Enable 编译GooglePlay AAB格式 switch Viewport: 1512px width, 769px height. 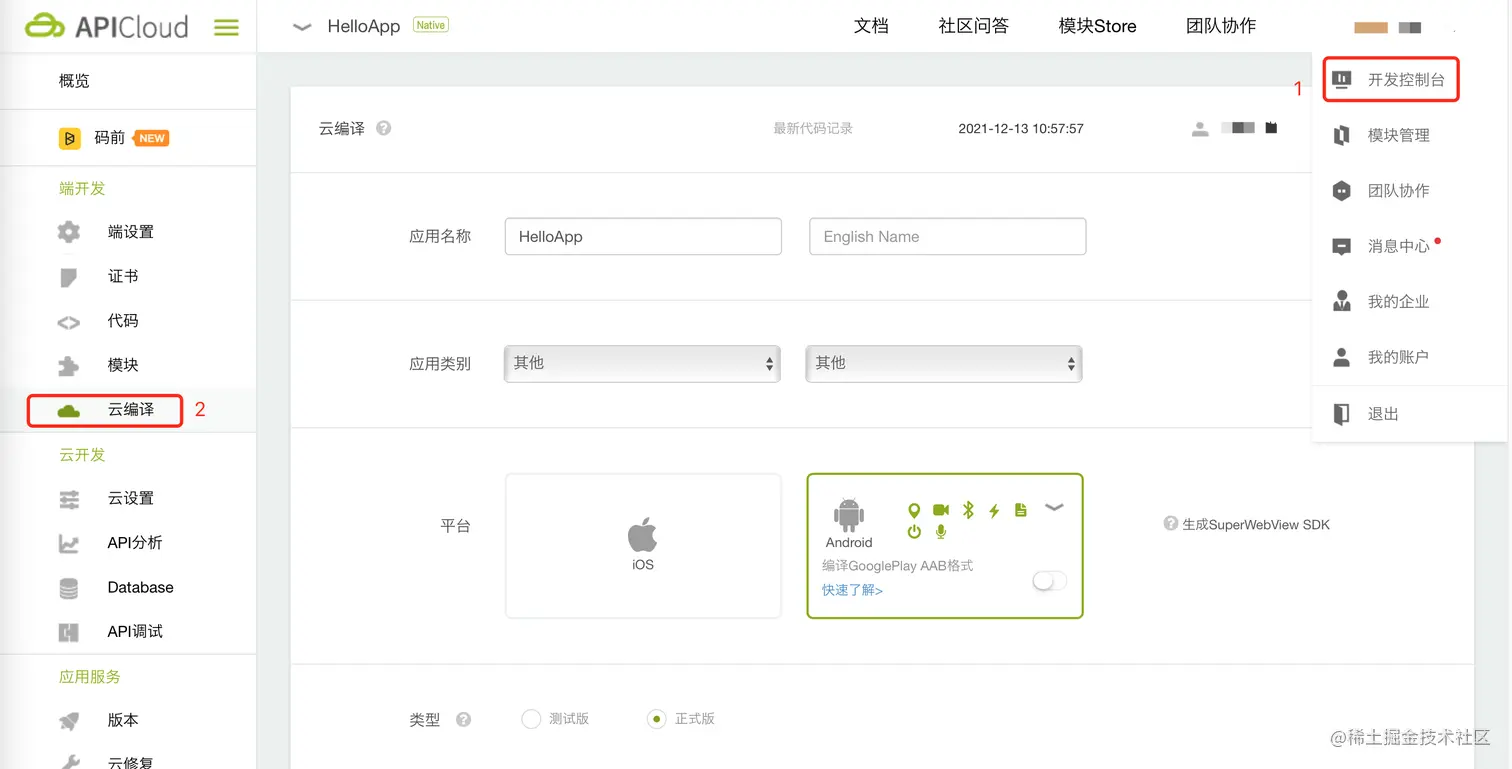click(1048, 580)
